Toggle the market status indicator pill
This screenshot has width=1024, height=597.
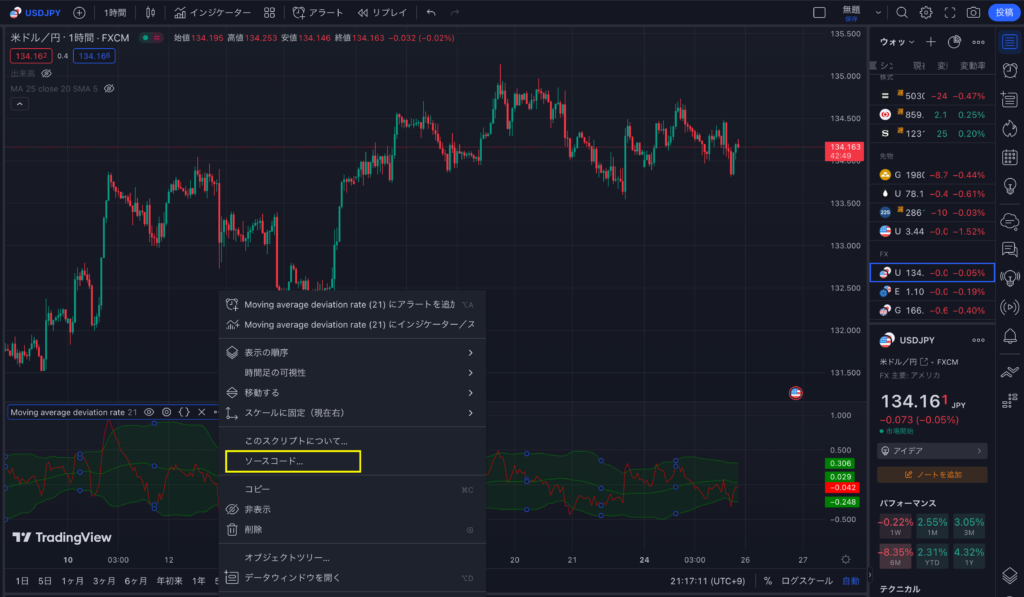(152, 38)
